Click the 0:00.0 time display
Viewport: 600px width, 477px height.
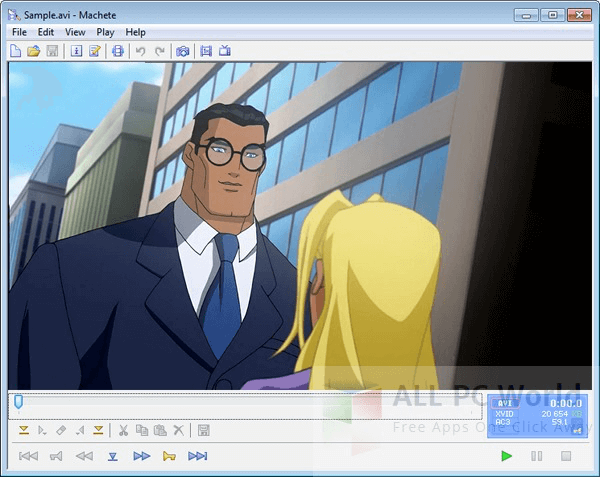[x=566, y=404]
